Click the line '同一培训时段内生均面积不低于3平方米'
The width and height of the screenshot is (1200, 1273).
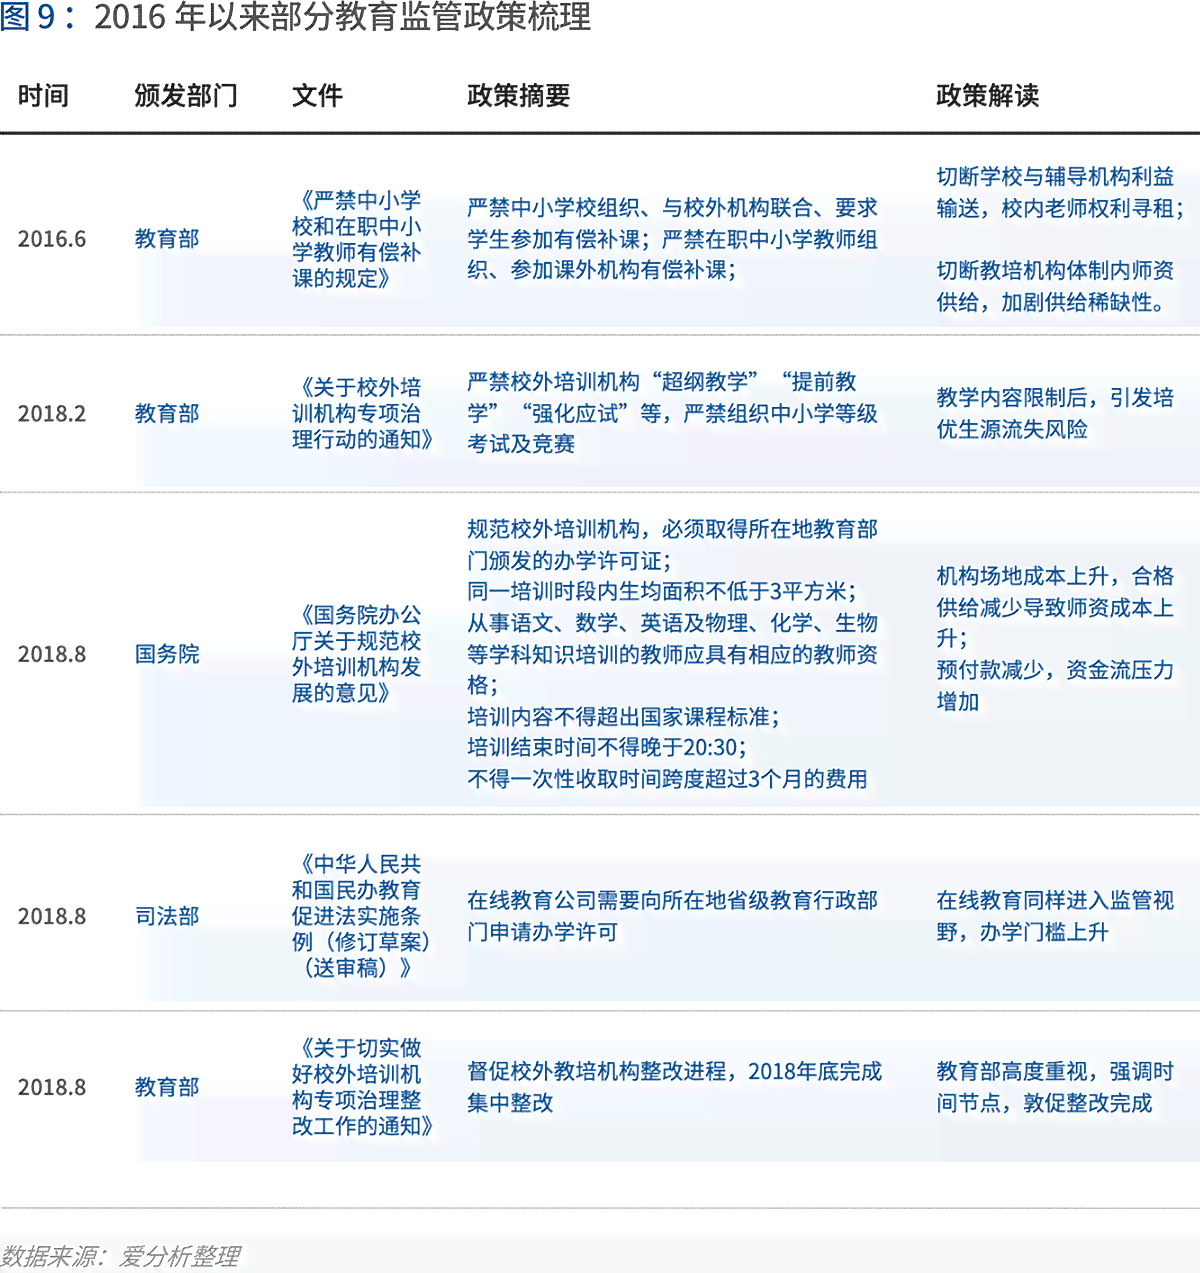click(x=662, y=591)
